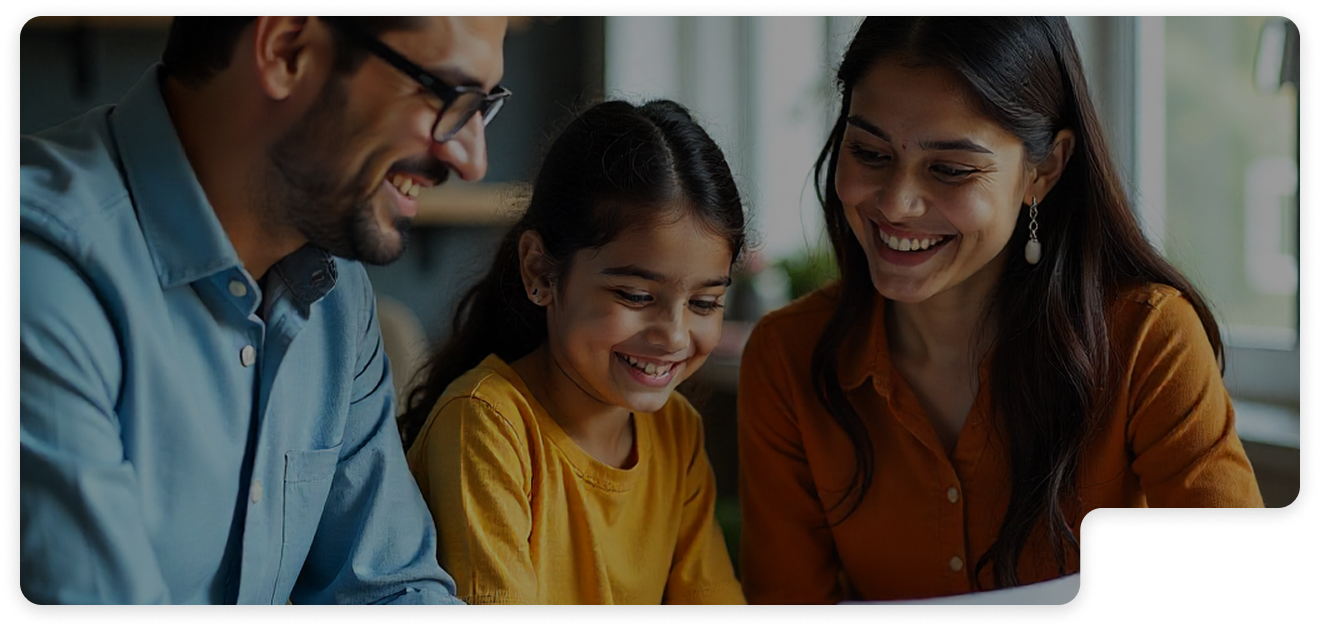Click the green plant in background

pyautogui.click(x=805, y=270)
